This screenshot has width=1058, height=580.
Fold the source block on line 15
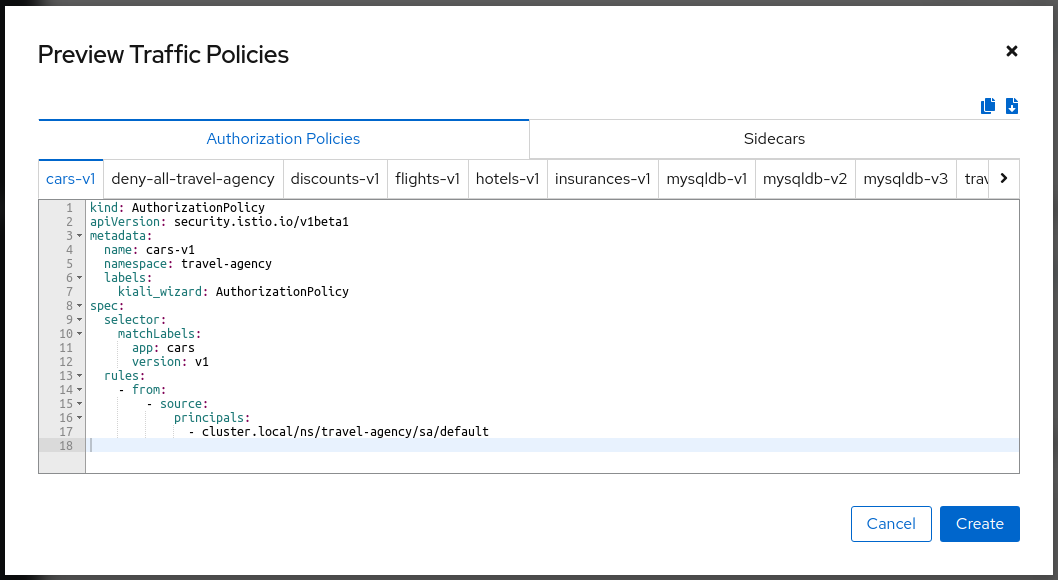click(79, 404)
